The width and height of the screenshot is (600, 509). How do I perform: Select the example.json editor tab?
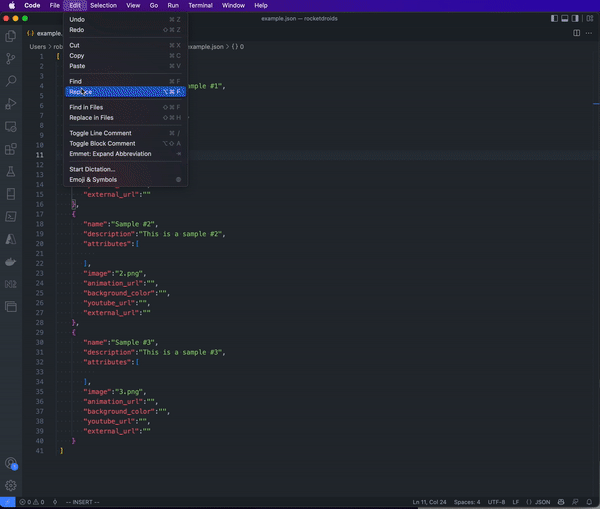point(44,33)
